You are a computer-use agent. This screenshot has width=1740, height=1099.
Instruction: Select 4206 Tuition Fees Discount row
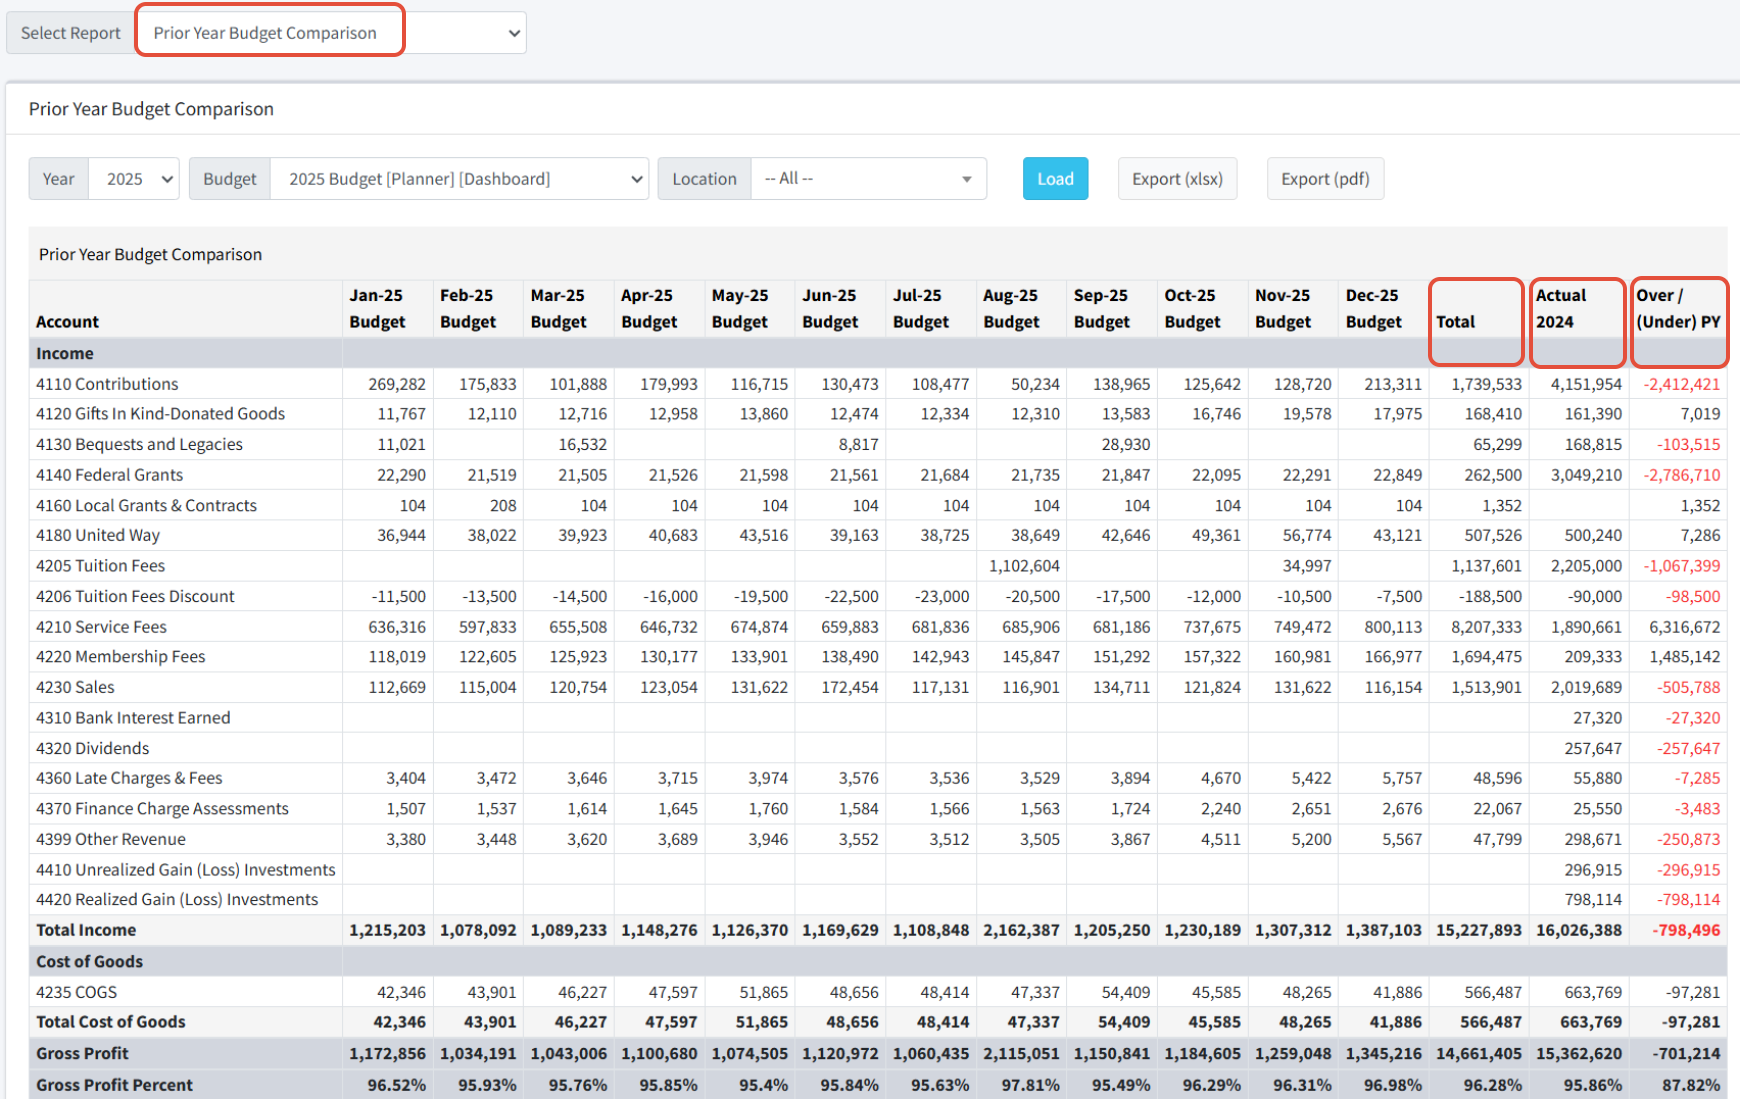click(878, 596)
